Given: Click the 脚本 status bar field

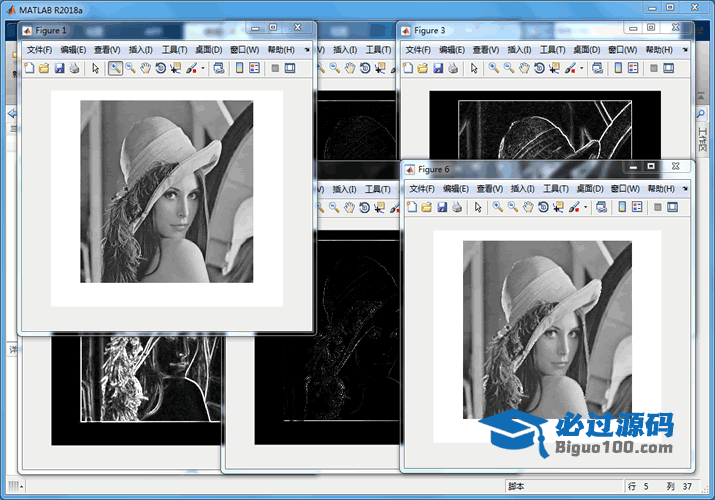Looking at the screenshot, I should (x=564, y=486).
